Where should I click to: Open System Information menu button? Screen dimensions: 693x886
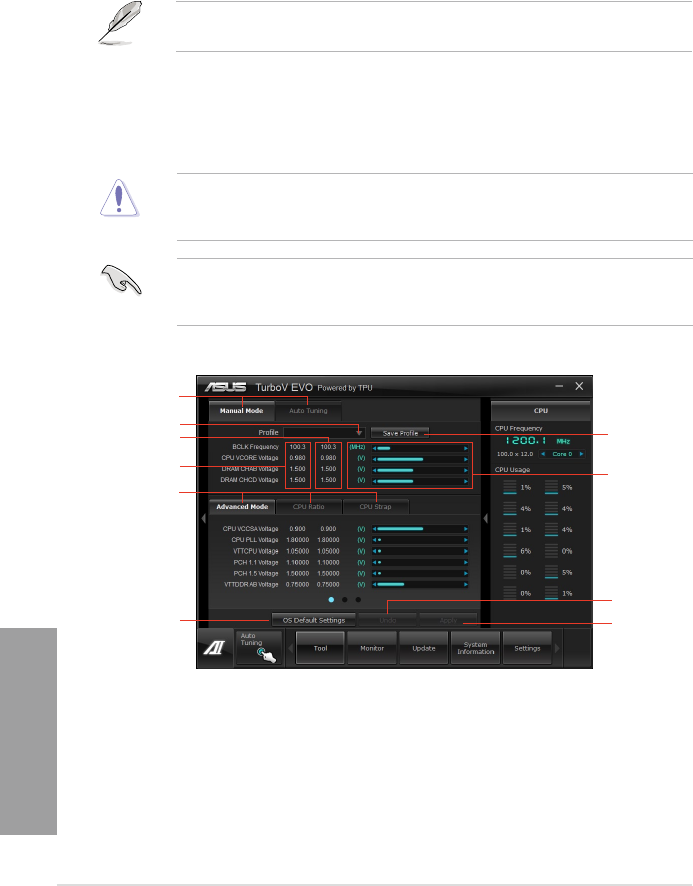pos(475,648)
